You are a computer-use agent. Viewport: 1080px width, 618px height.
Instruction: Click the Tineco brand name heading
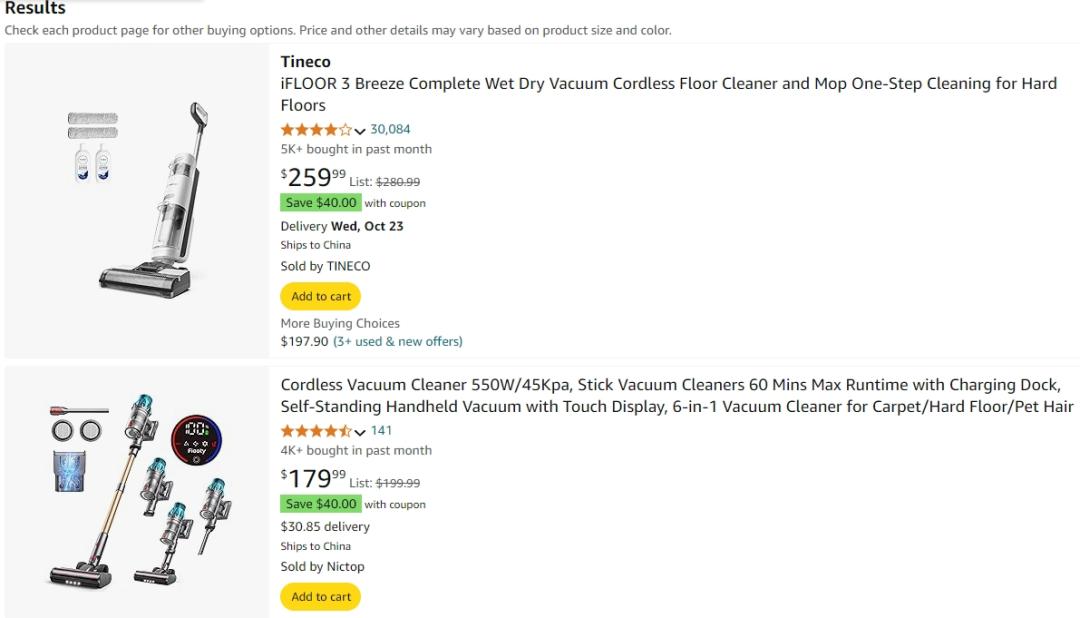(x=305, y=62)
